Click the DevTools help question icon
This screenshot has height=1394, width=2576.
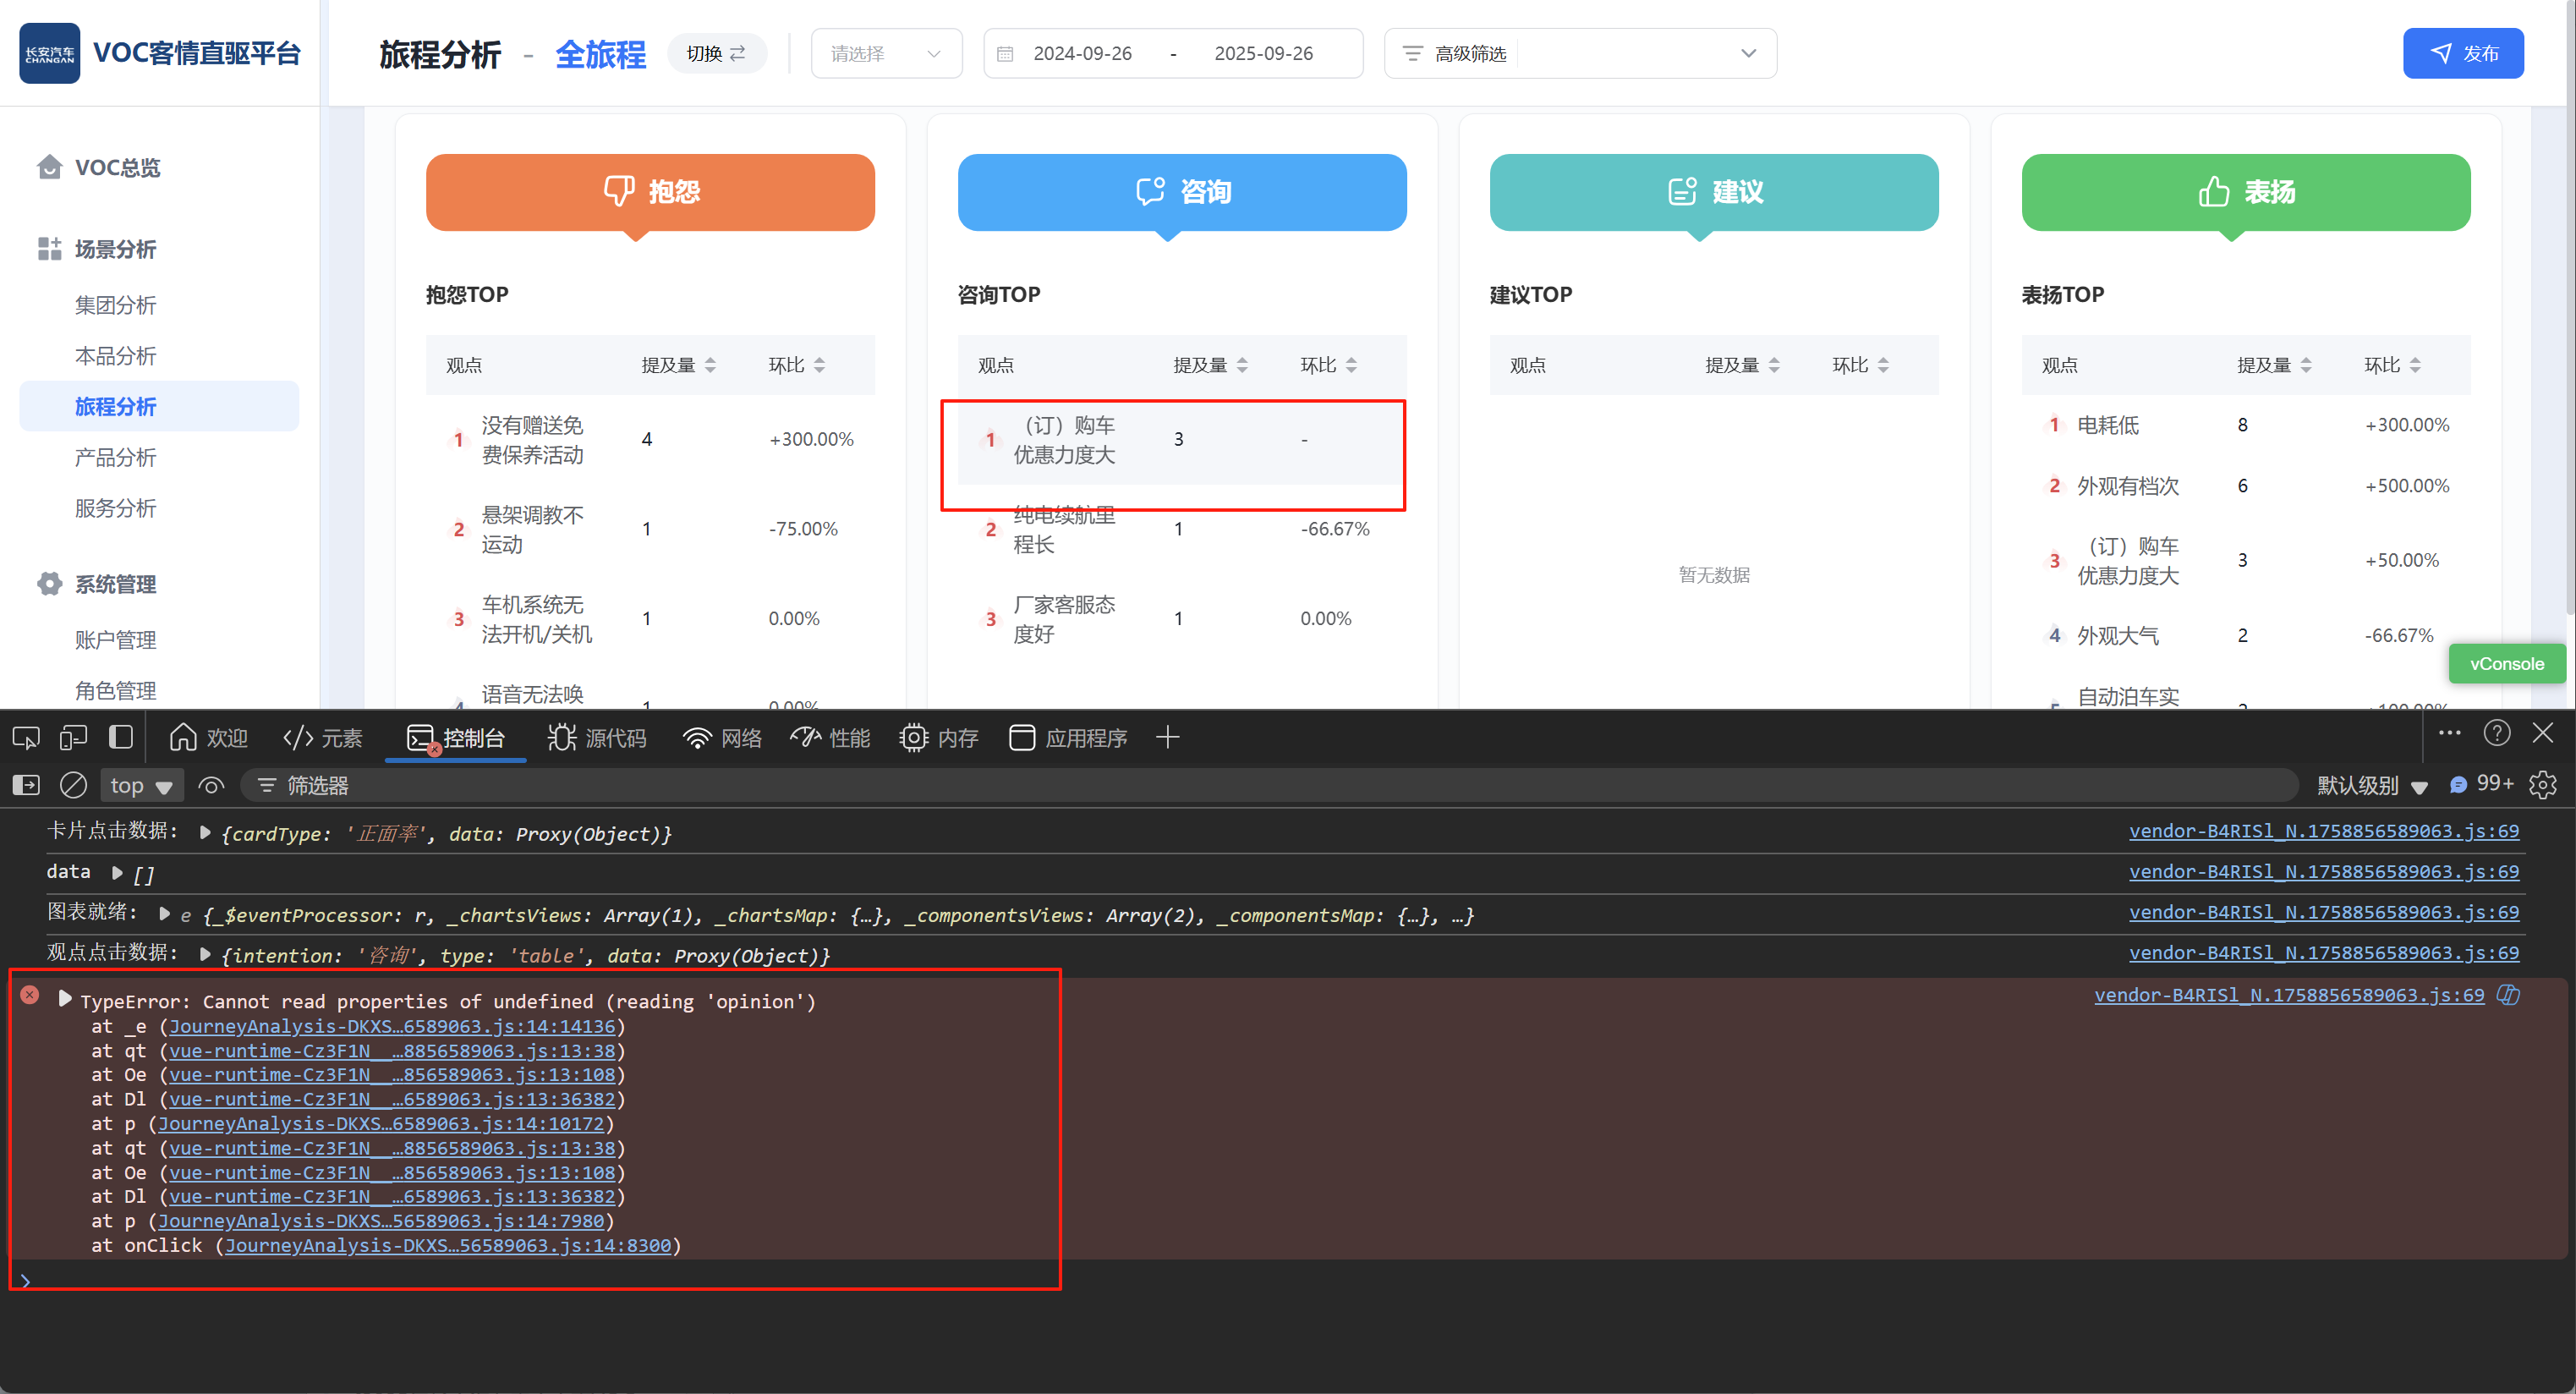pyautogui.click(x=2496, y=734)
